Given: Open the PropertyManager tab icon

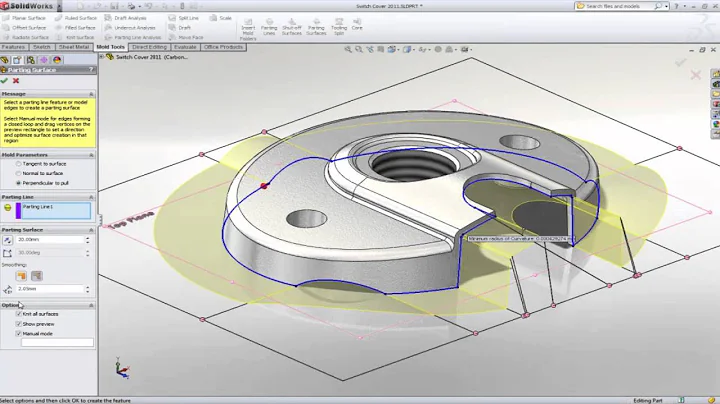Looking at the screenshot, I should [17, 60].
